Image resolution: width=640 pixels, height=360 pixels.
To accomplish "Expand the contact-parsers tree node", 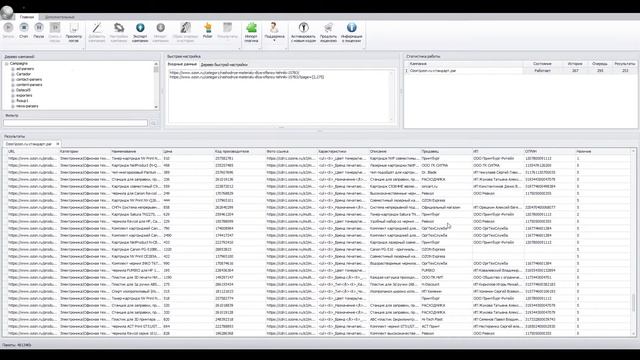I will tap(13, 80).
